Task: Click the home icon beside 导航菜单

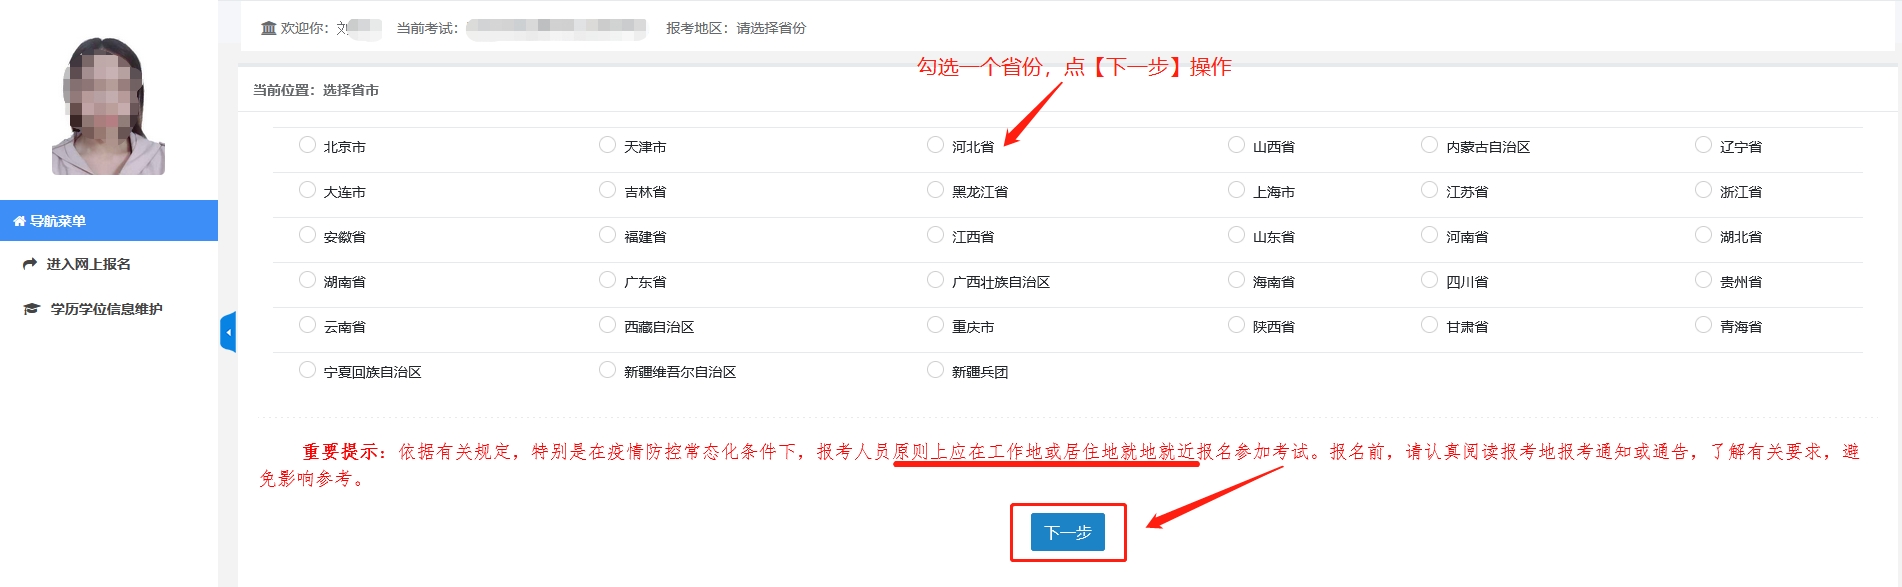Action: (x=19, y=221)
